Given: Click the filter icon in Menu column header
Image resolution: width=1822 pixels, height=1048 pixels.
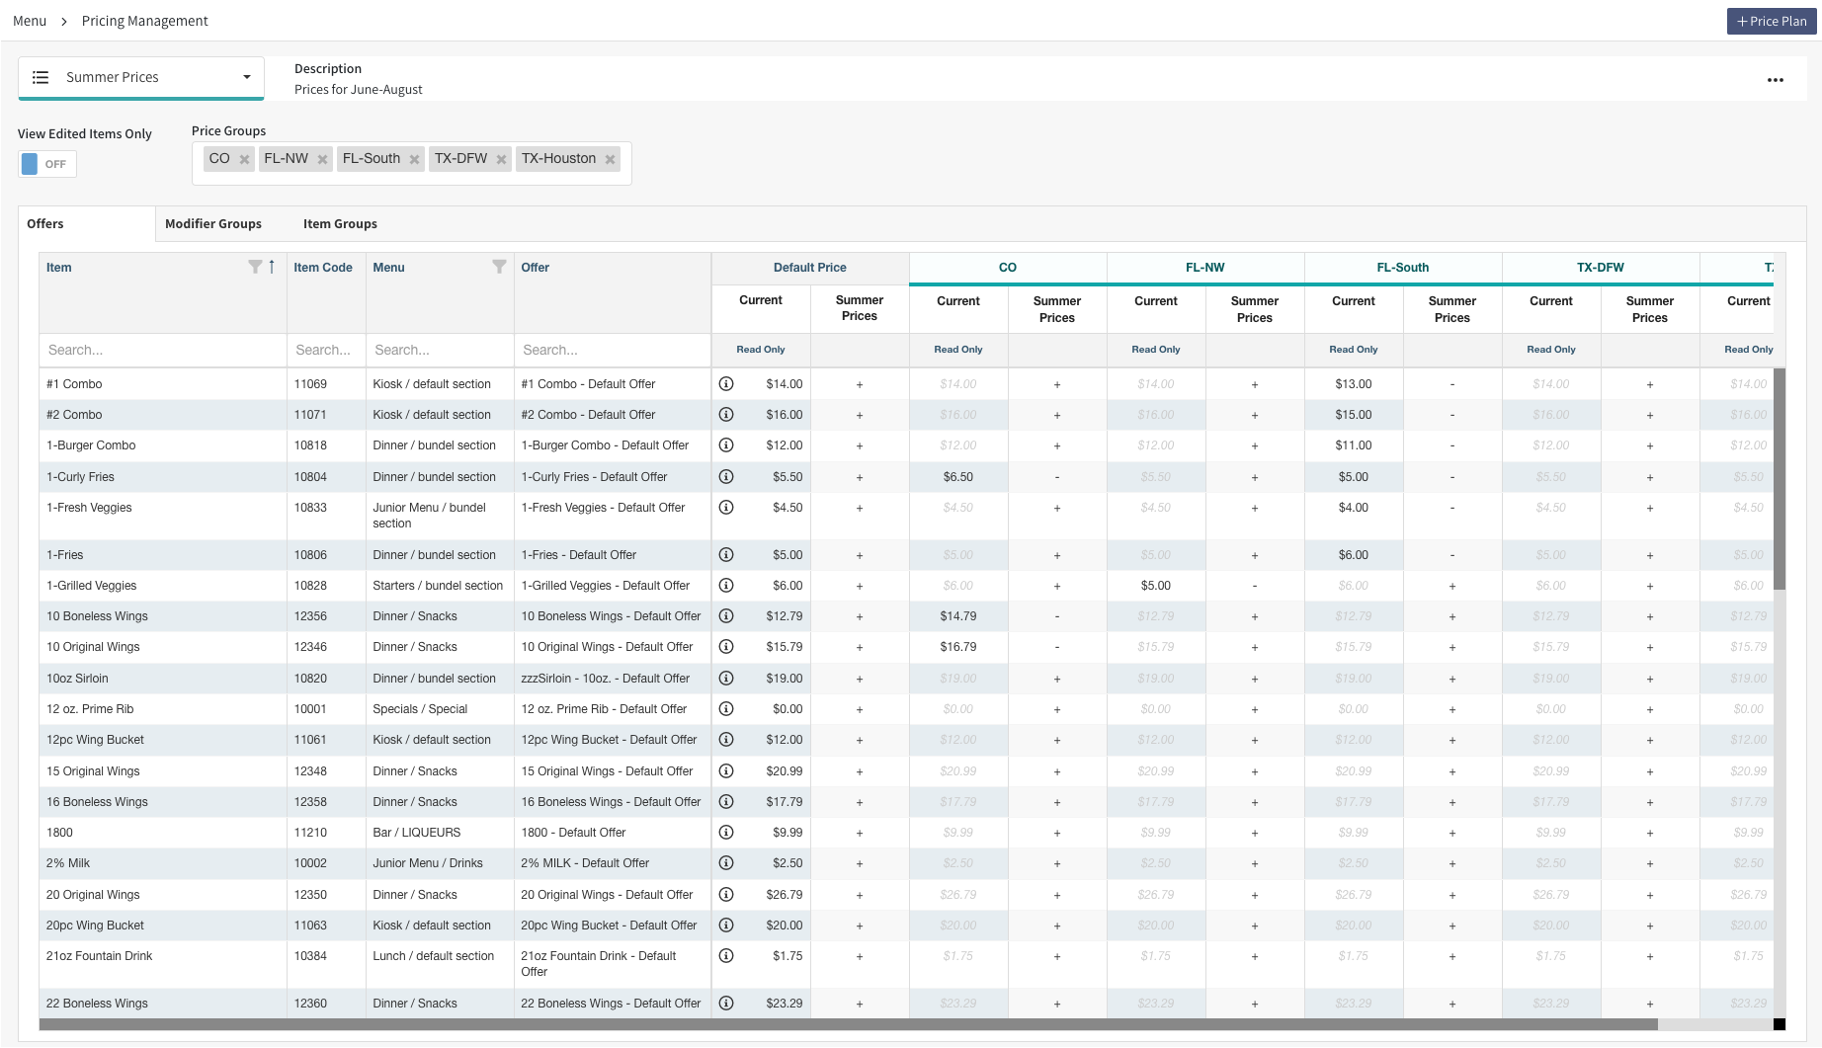Looking at the screenshot, I should (499, 267).
